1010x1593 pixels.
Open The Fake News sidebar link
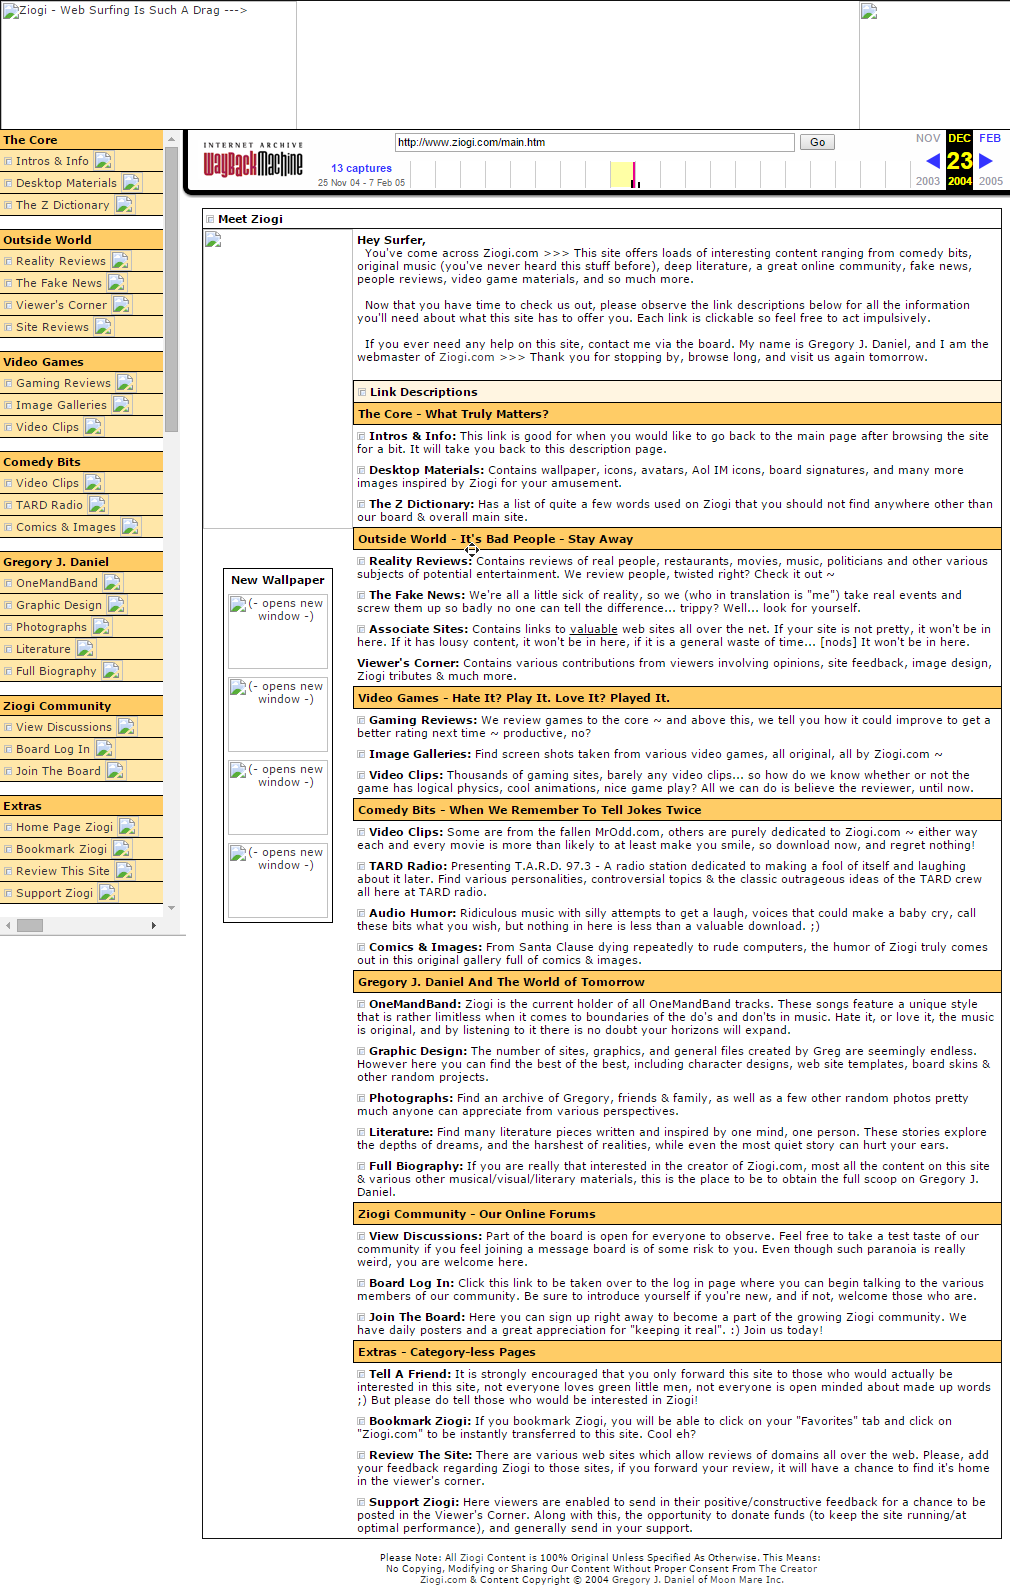pyautogui.click(x=58, y=283)
